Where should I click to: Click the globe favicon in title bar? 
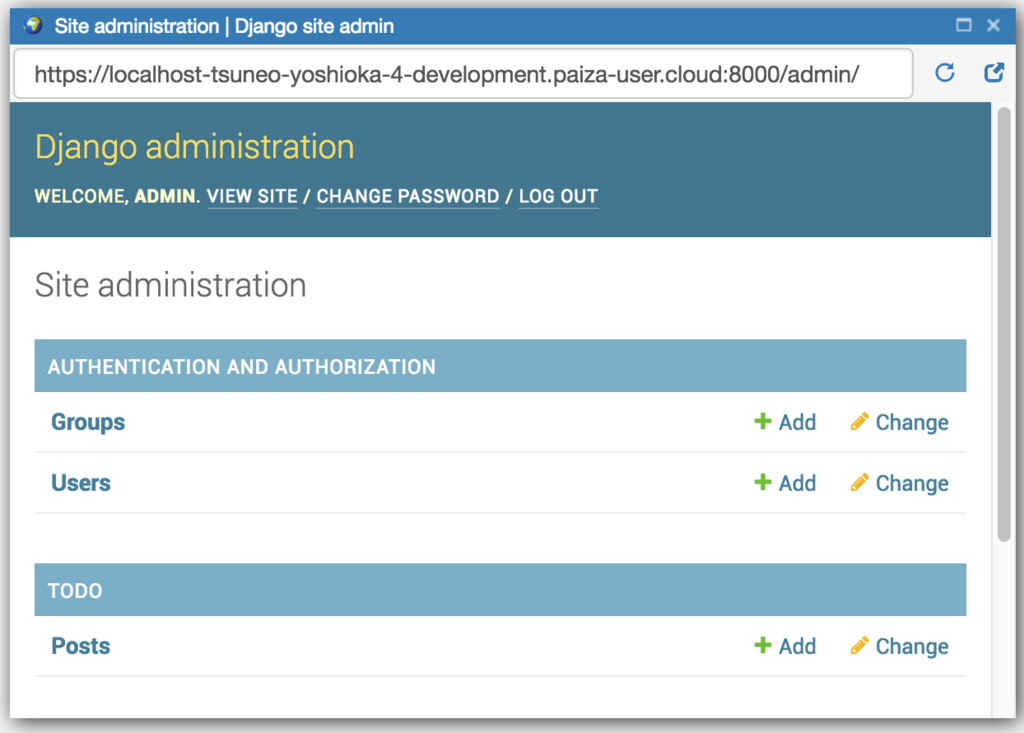pos(33,25)
